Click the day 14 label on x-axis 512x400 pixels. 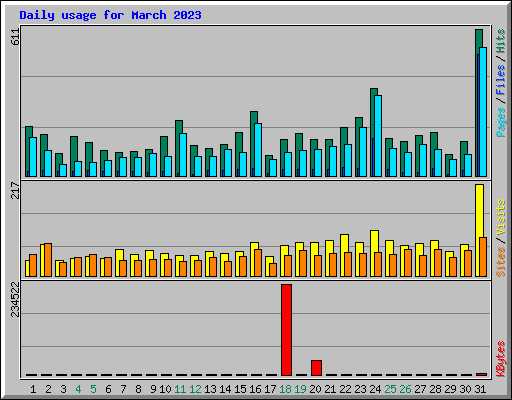[x=225, y=389]
